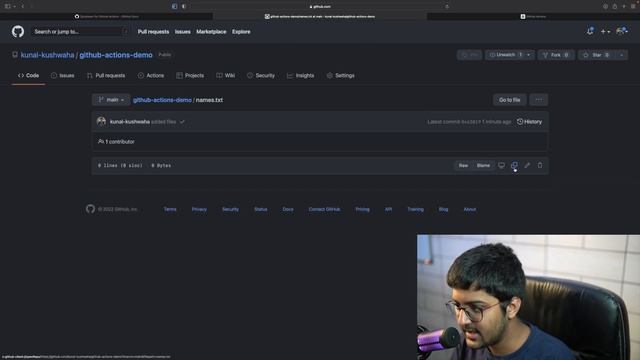Open the Raw file view
Image resolution: width=640 pixels, height=360 pixels.
click(463, 165)
